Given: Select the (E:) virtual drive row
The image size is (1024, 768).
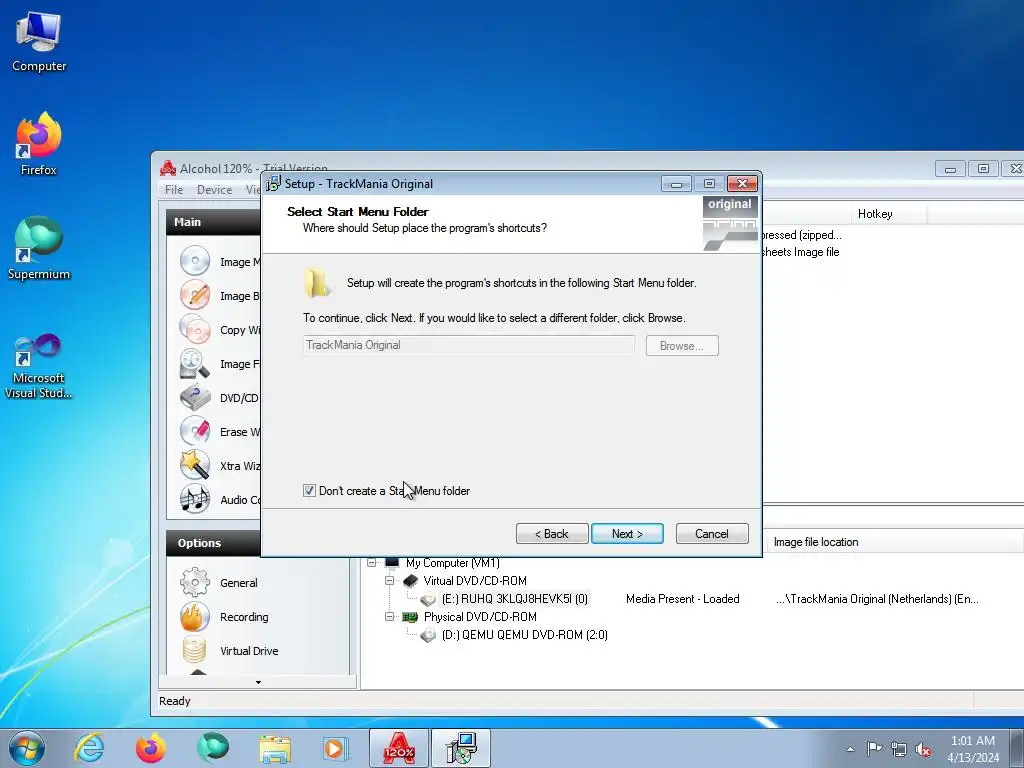Looking at the screenshot, I should [x=515, y=599].
